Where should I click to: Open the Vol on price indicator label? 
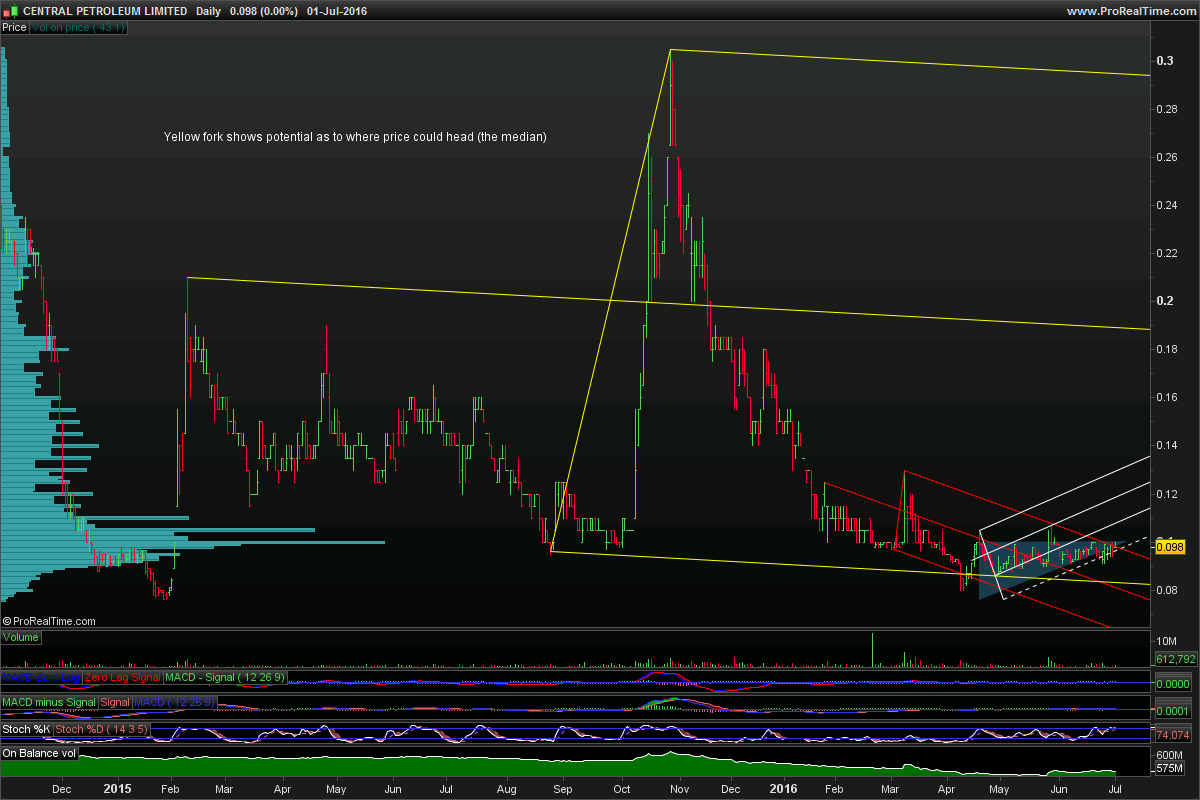tap(78, 28)
